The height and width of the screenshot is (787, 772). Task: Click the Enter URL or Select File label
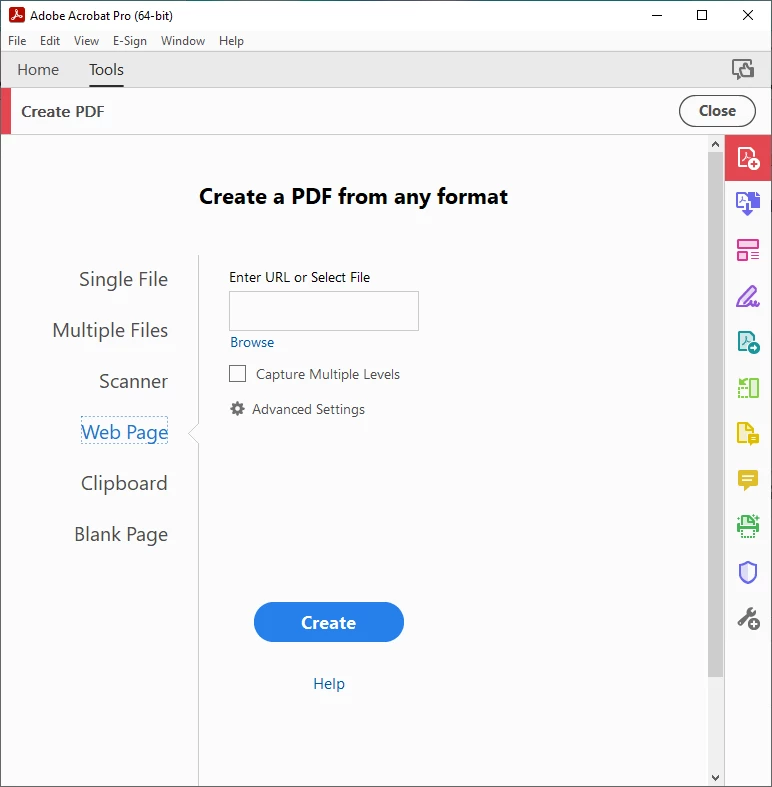click(300, 277)
